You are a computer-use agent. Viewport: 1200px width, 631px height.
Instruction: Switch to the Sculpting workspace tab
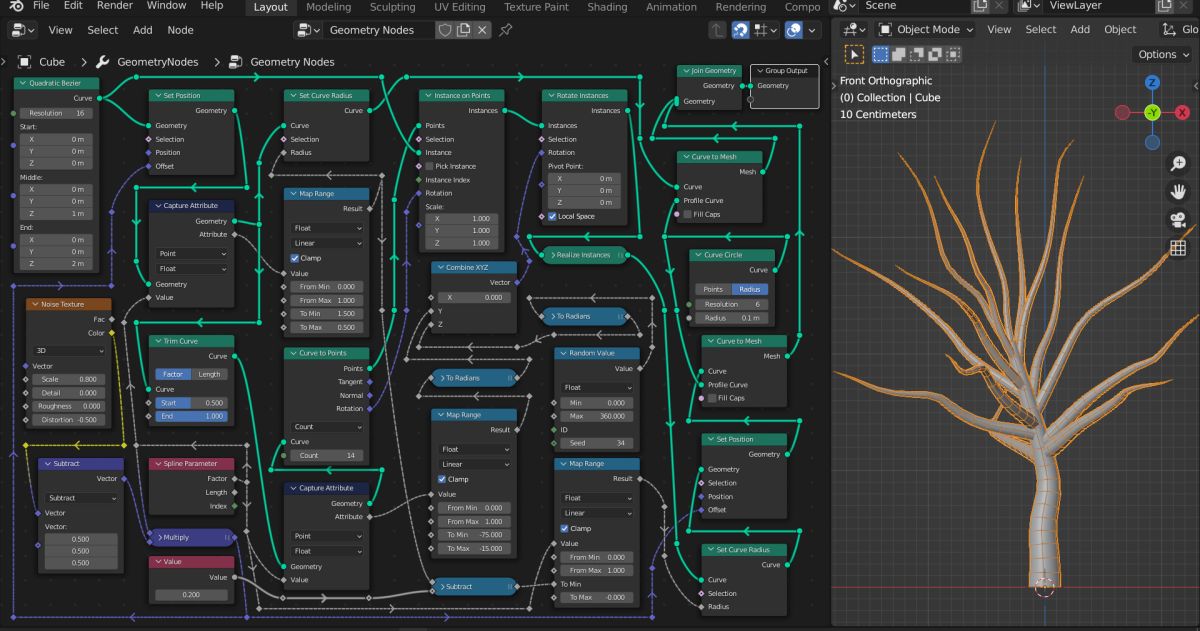pyautogui.click(x=392, y=7)
